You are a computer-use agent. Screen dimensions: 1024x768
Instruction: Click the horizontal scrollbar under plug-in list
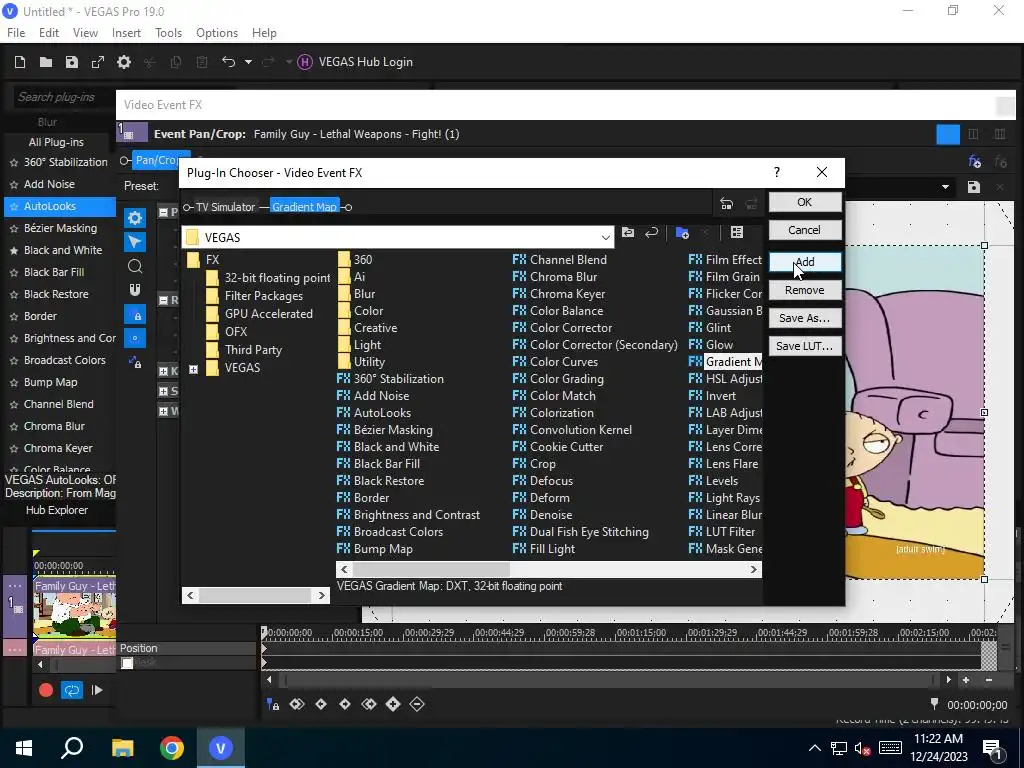pyautogui.click(x=549, y=569)
